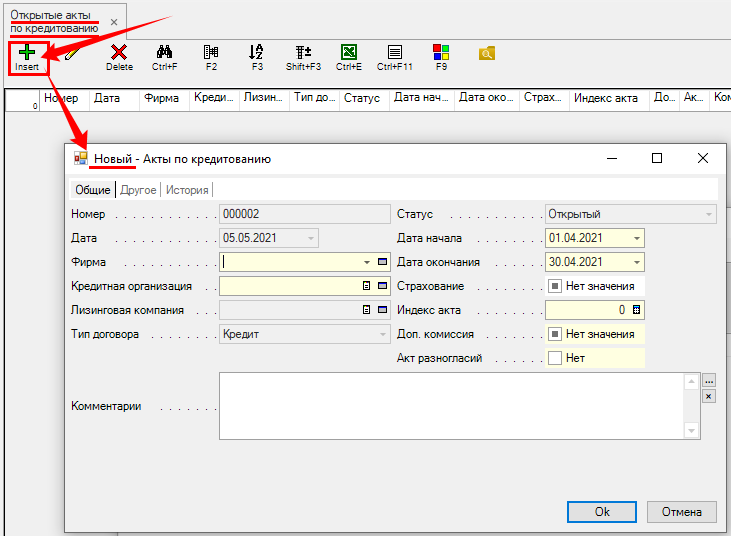Click the red X Delete icon
The image size is (731, 536).
pyautogui.click(x=119, y=53)
